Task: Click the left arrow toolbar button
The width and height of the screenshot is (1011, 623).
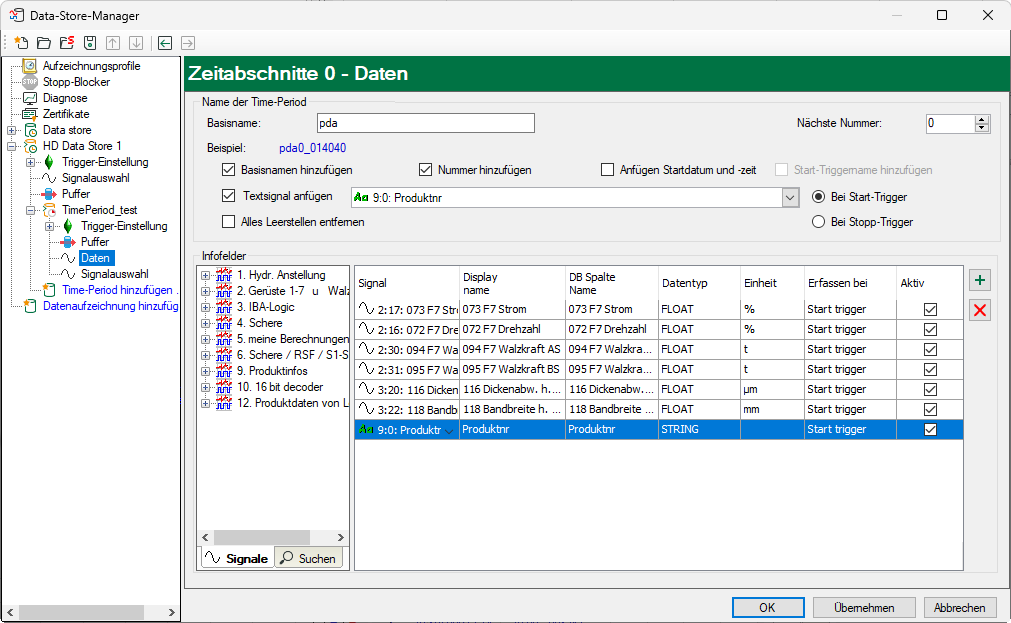Action: pos(165,43)
